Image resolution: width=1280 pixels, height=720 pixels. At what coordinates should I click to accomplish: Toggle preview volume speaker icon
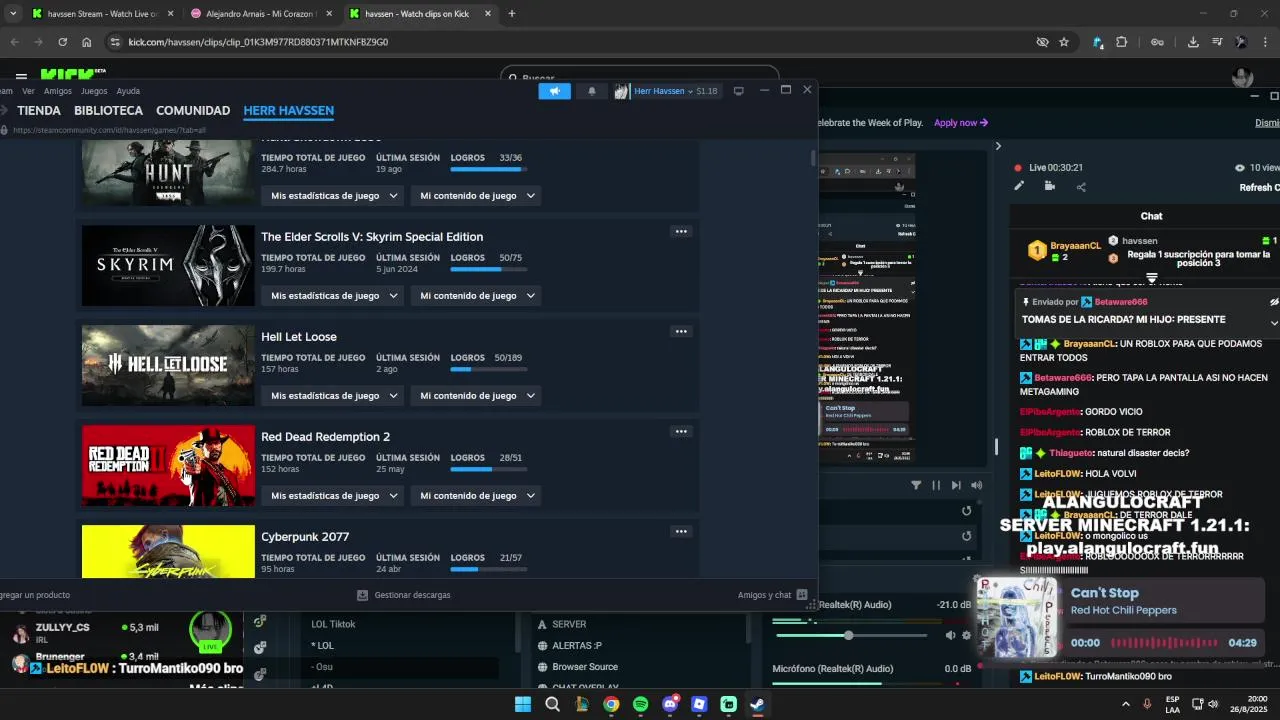976,485
